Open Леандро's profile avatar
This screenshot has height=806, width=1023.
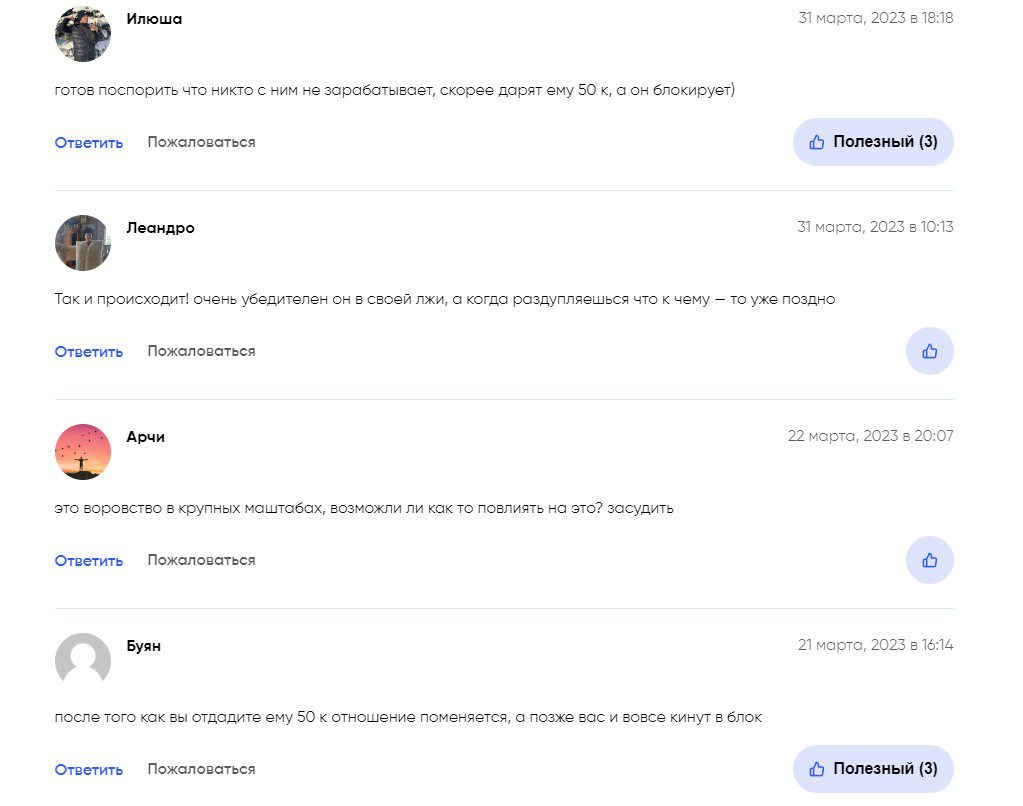83,243
